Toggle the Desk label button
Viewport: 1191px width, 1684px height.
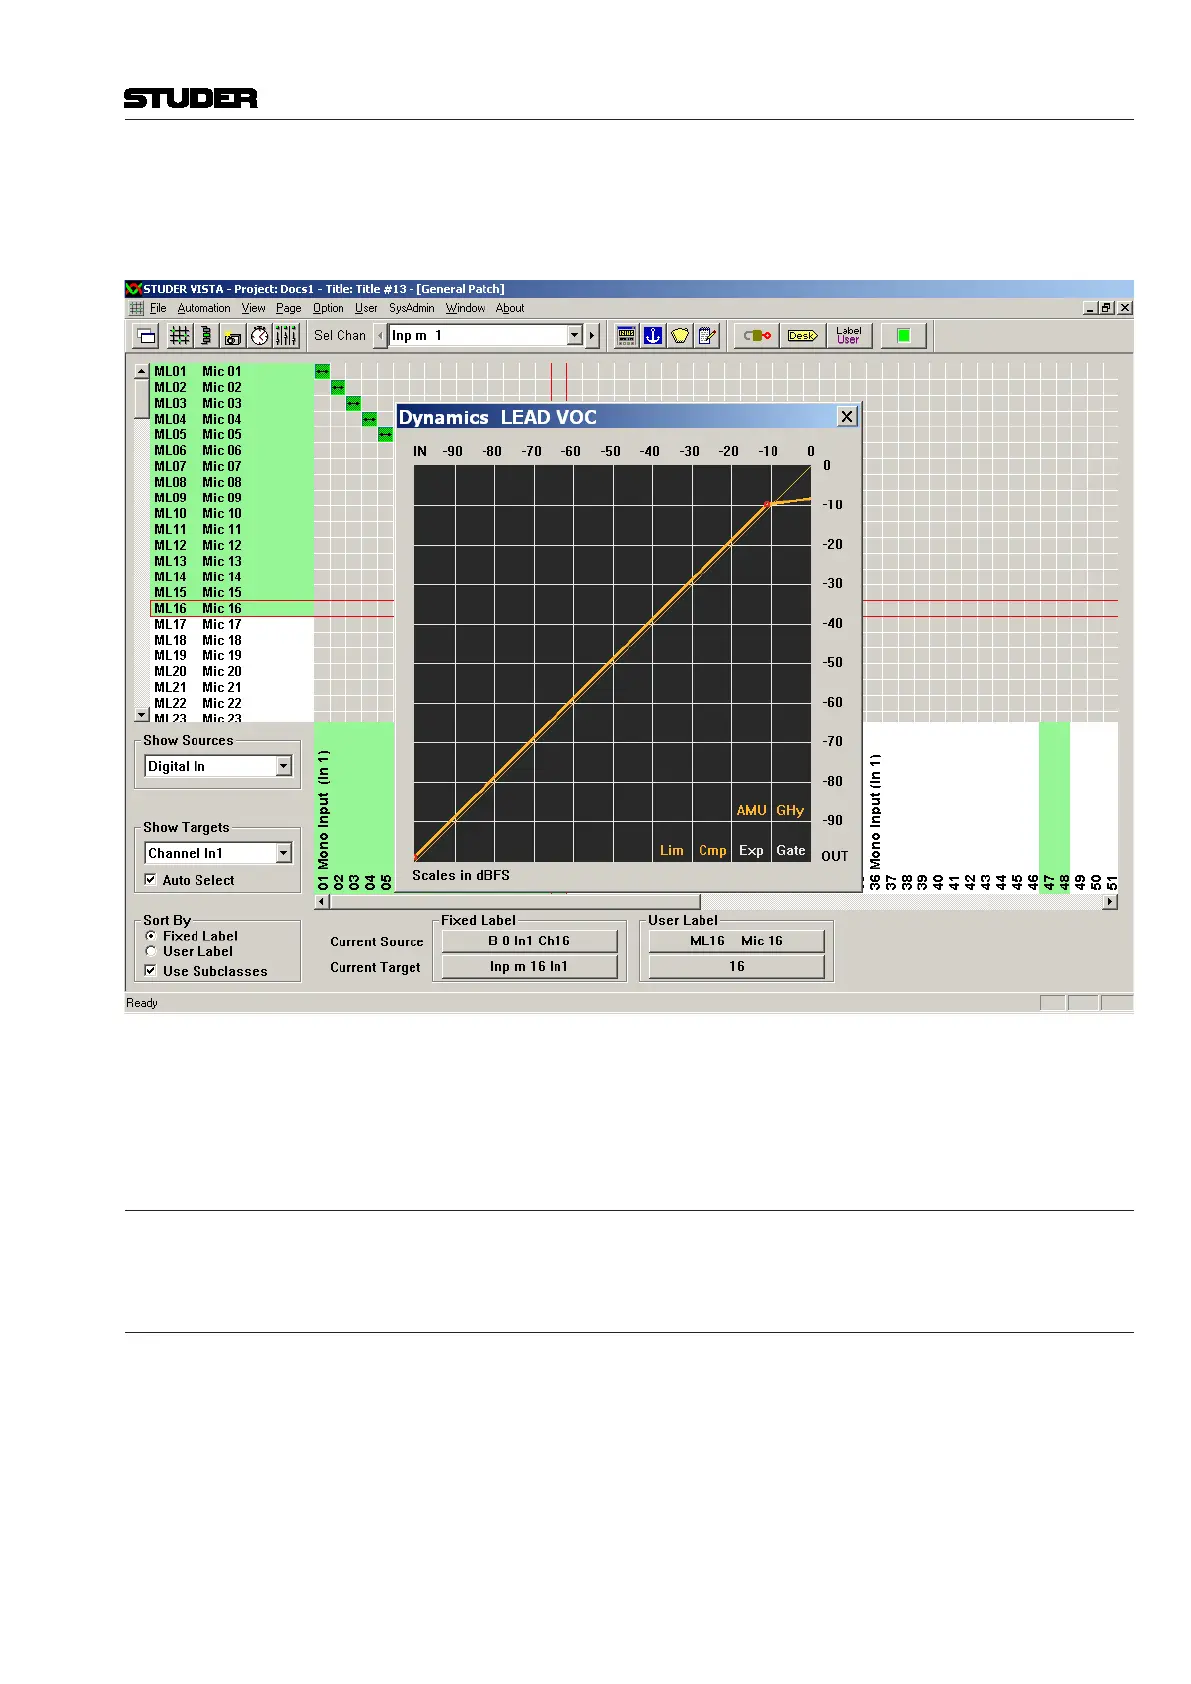point(802,336)
